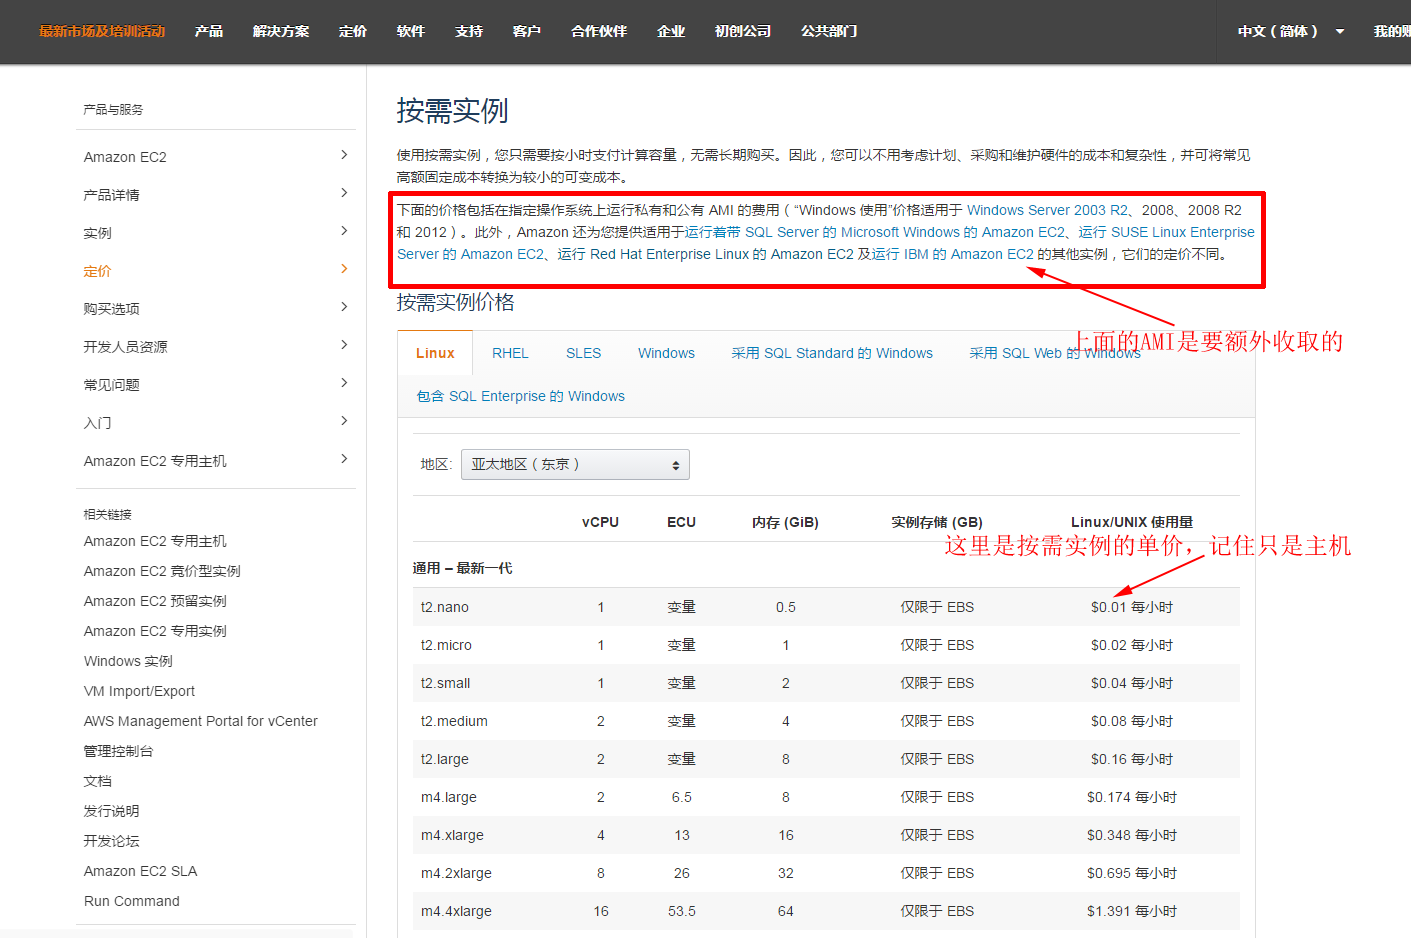Click the $0.174 每小时 price cell

click(x=1132, y=797)
